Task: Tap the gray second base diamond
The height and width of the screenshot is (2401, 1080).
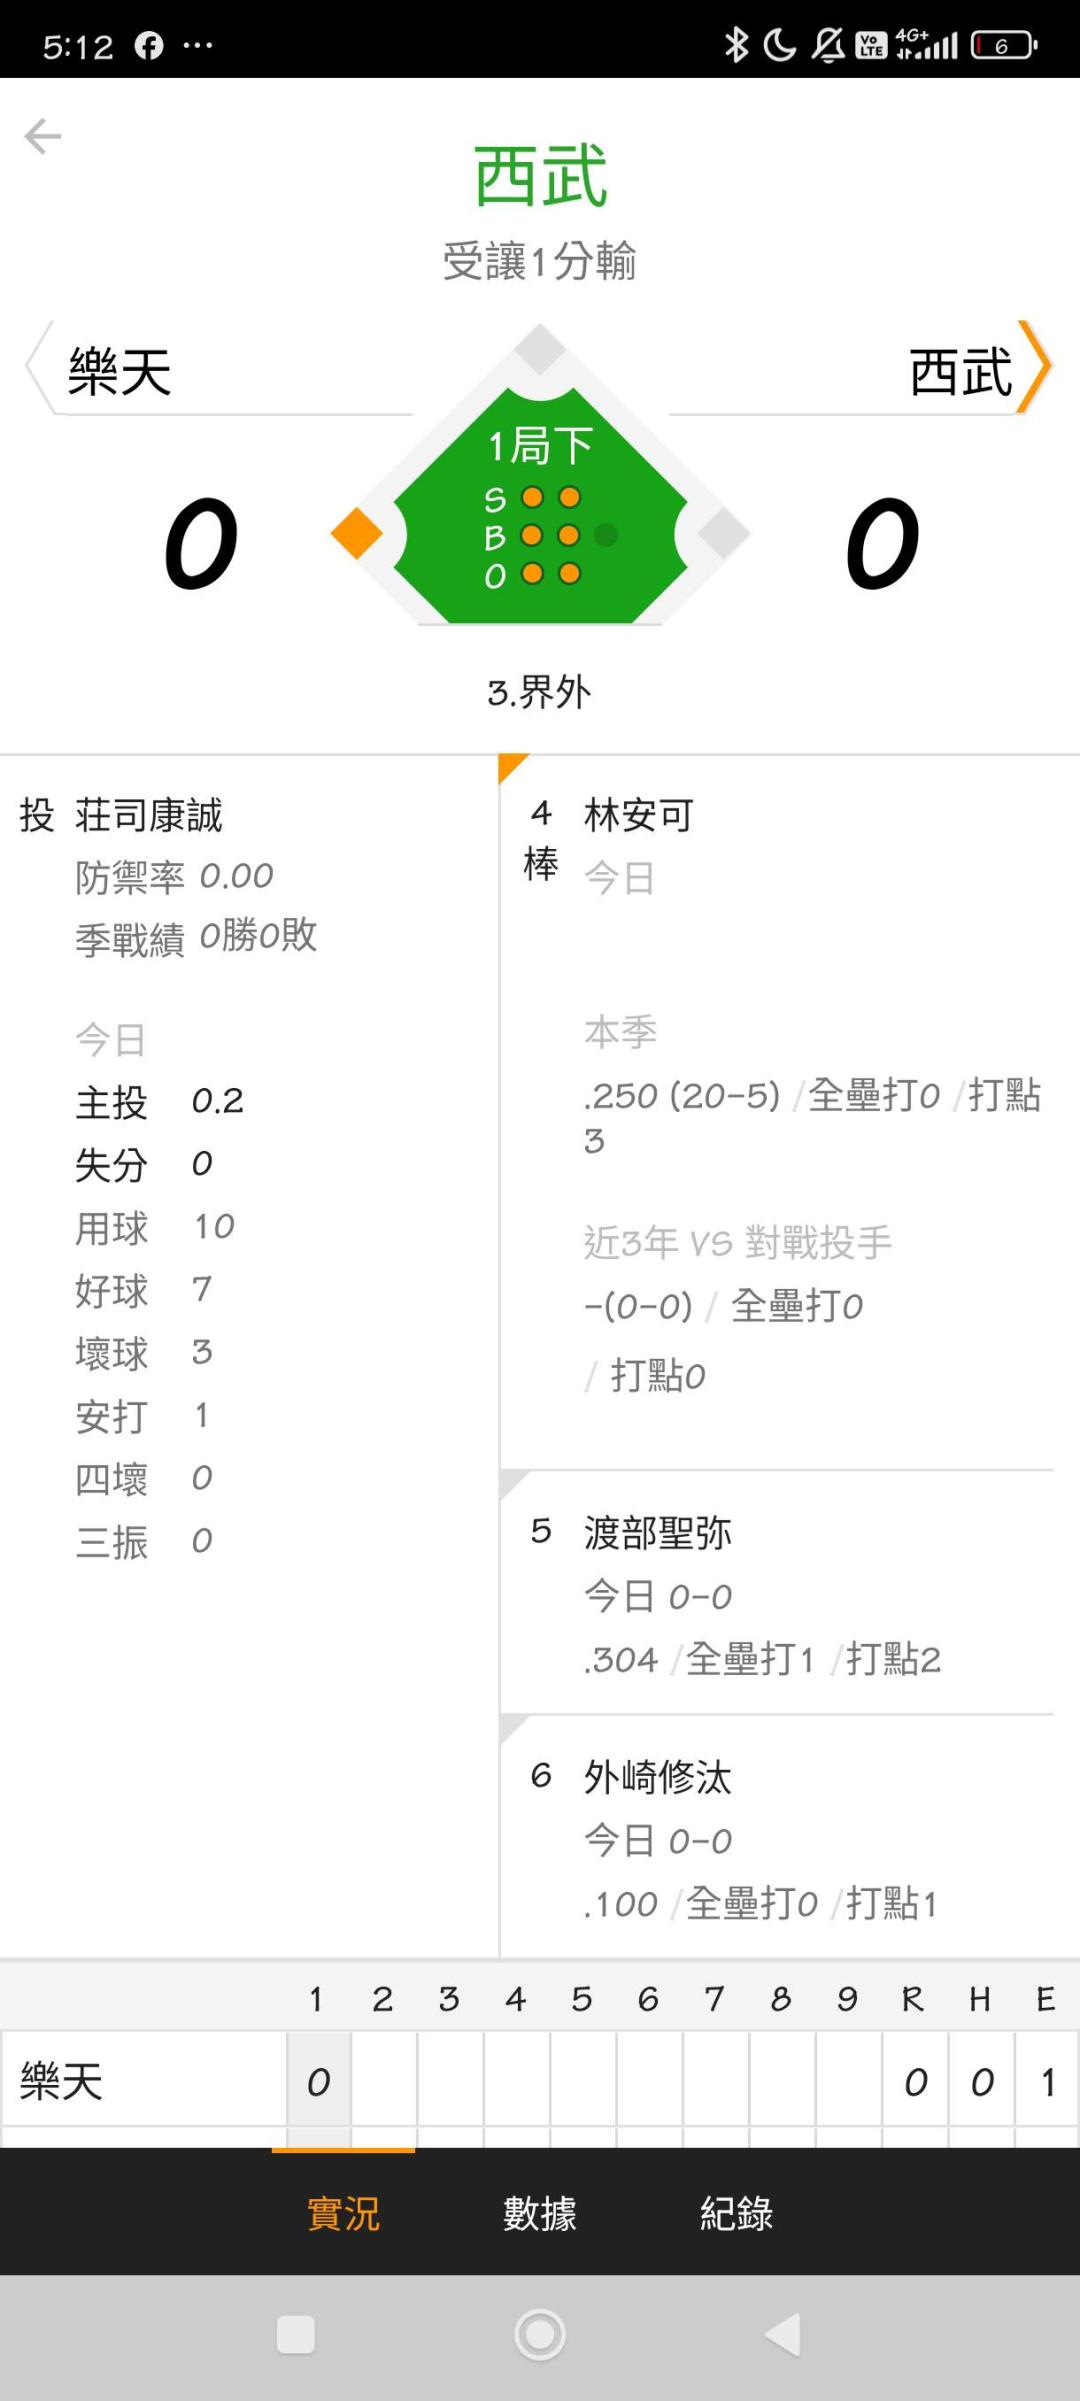Action: click(x=540, y=350)
